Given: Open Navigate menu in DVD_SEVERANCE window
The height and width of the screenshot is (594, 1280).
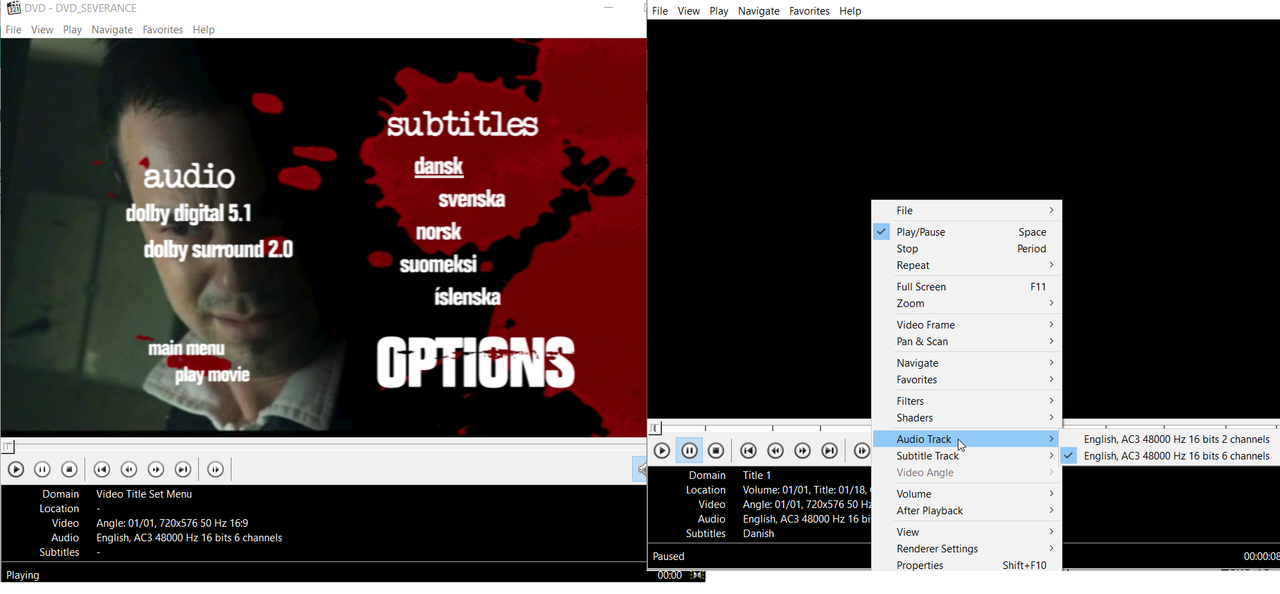Looking at the screenshot, I should (112, 30).
